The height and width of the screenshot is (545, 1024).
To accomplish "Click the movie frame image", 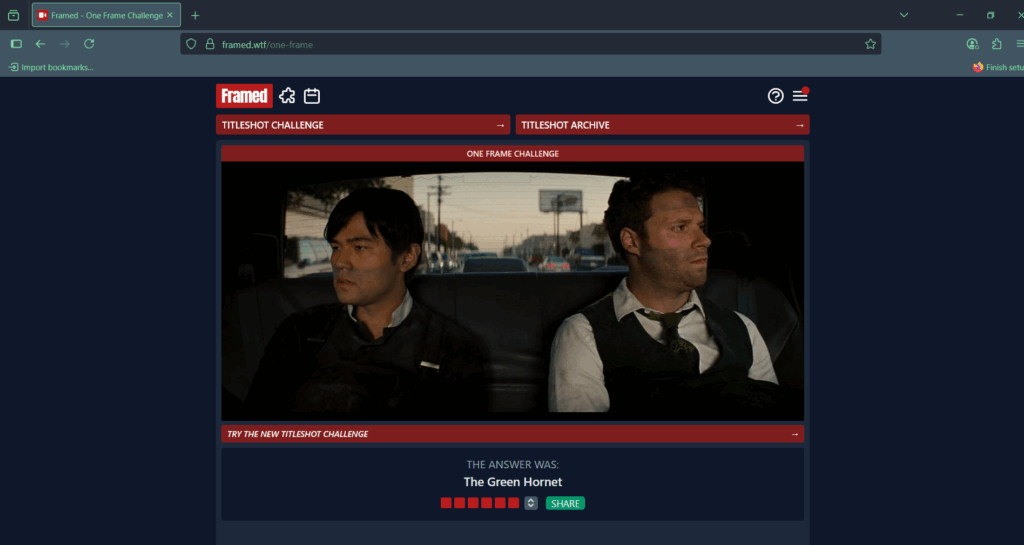I will (512, 290).
